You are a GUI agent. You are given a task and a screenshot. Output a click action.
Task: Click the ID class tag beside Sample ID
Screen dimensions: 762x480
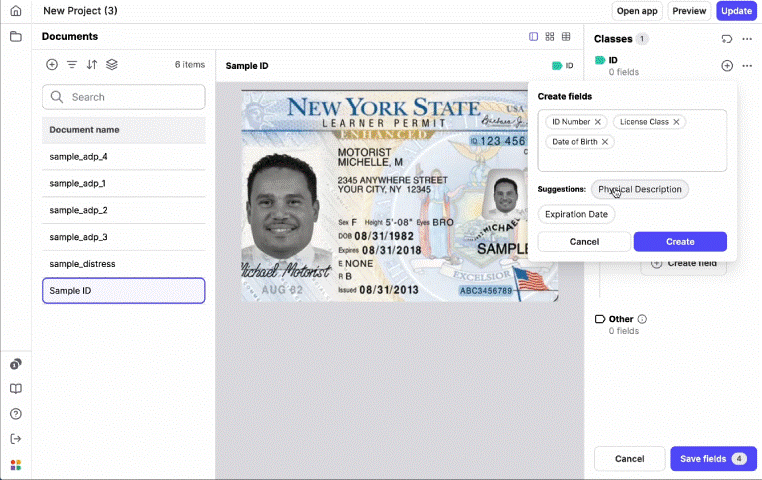[x=563, y=66]
